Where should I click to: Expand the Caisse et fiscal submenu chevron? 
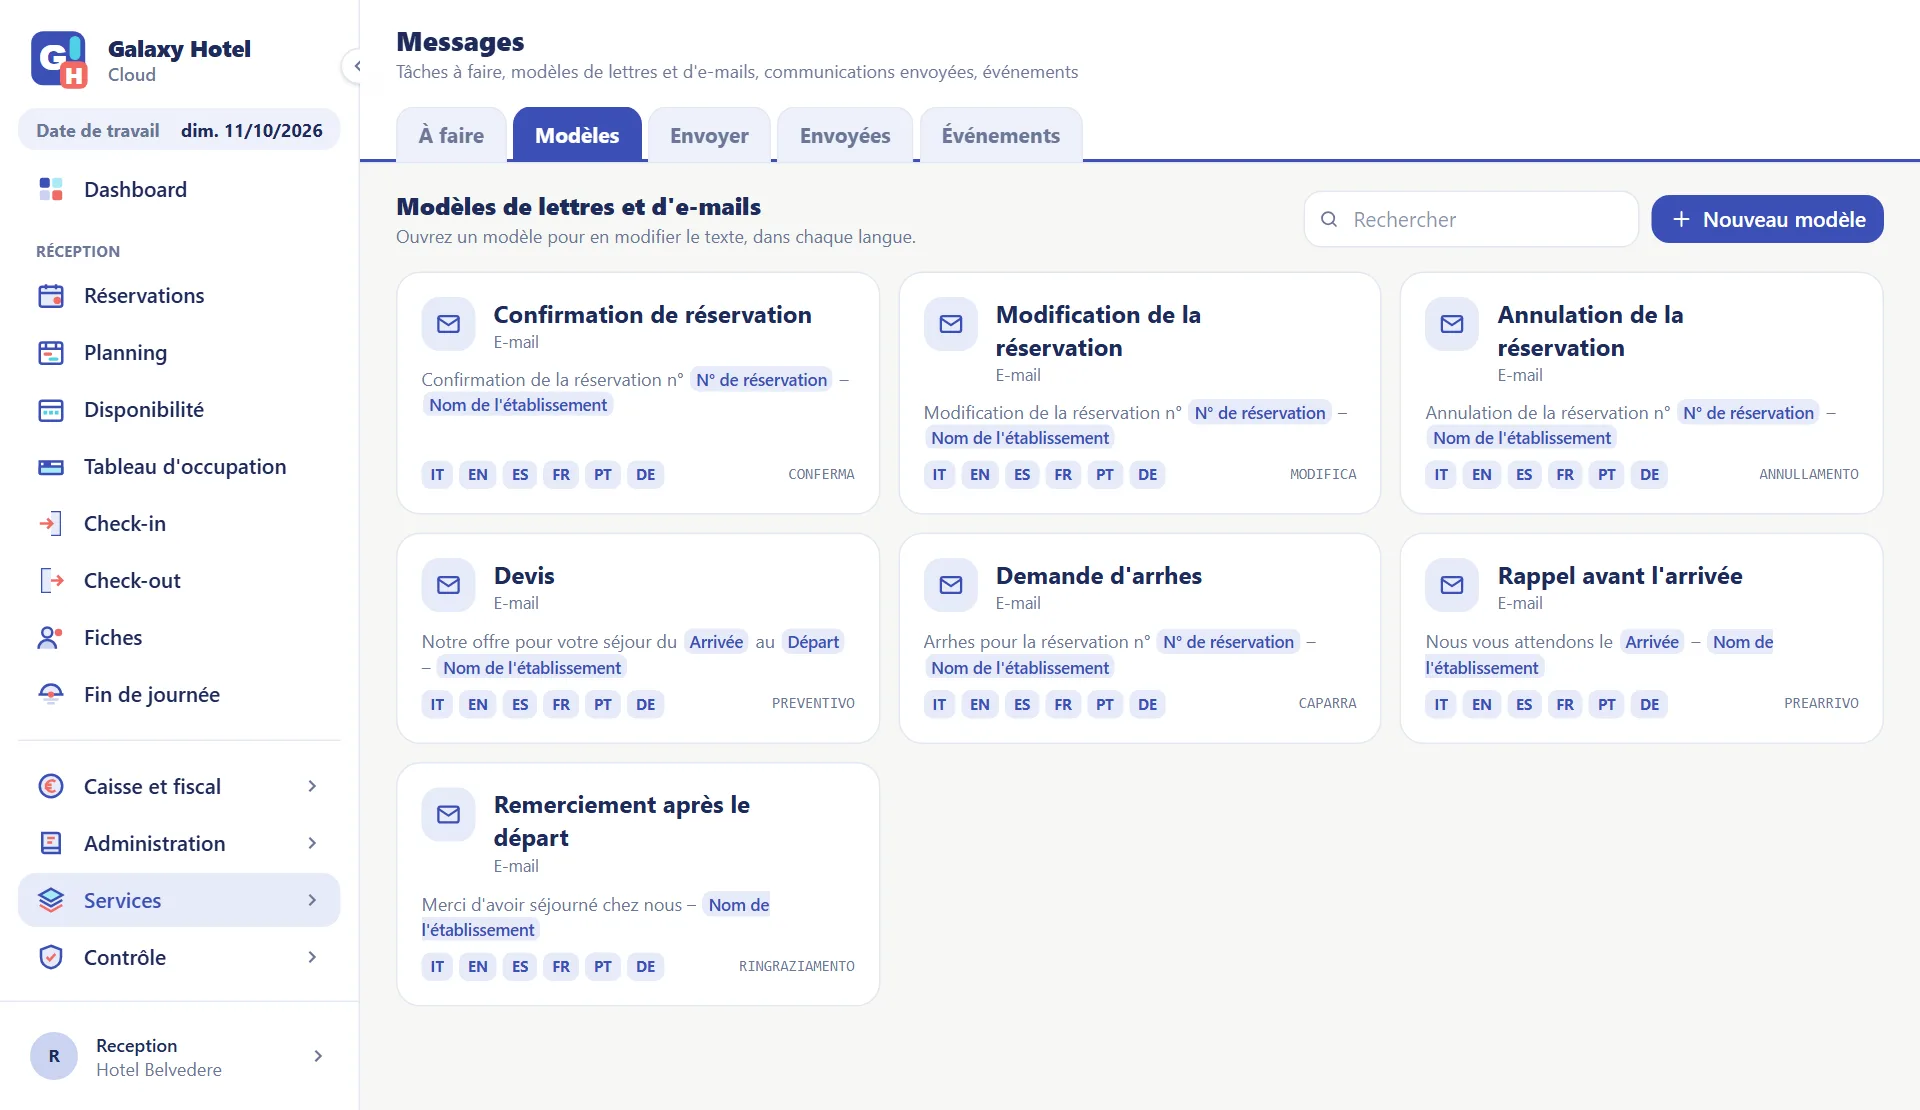click(312, 787)
